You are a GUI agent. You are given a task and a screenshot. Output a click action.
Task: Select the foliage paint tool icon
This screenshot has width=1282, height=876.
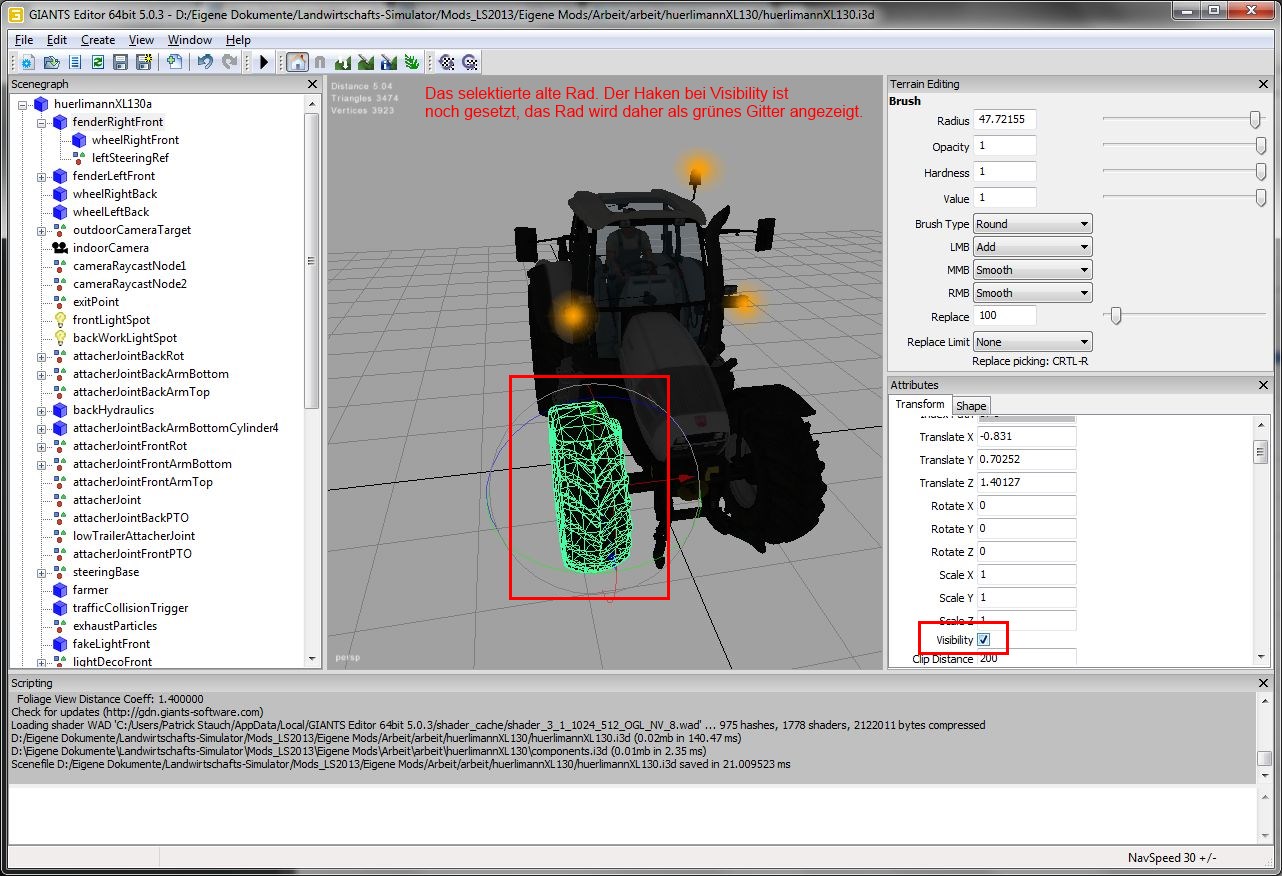tap(412, 62)
